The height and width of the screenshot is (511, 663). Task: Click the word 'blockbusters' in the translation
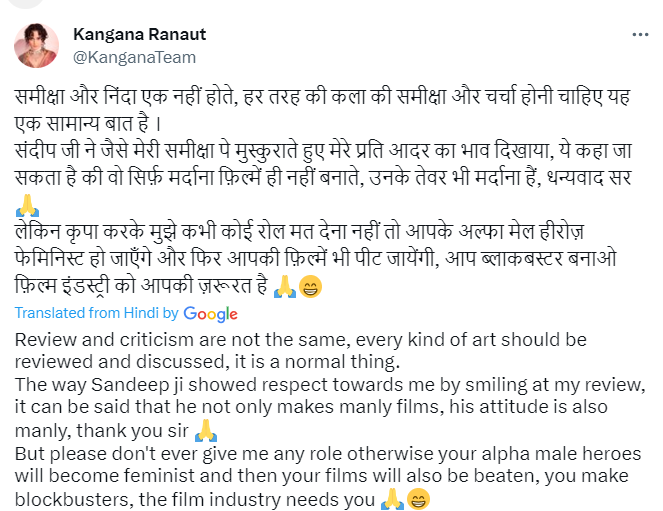tap(67, 500)
